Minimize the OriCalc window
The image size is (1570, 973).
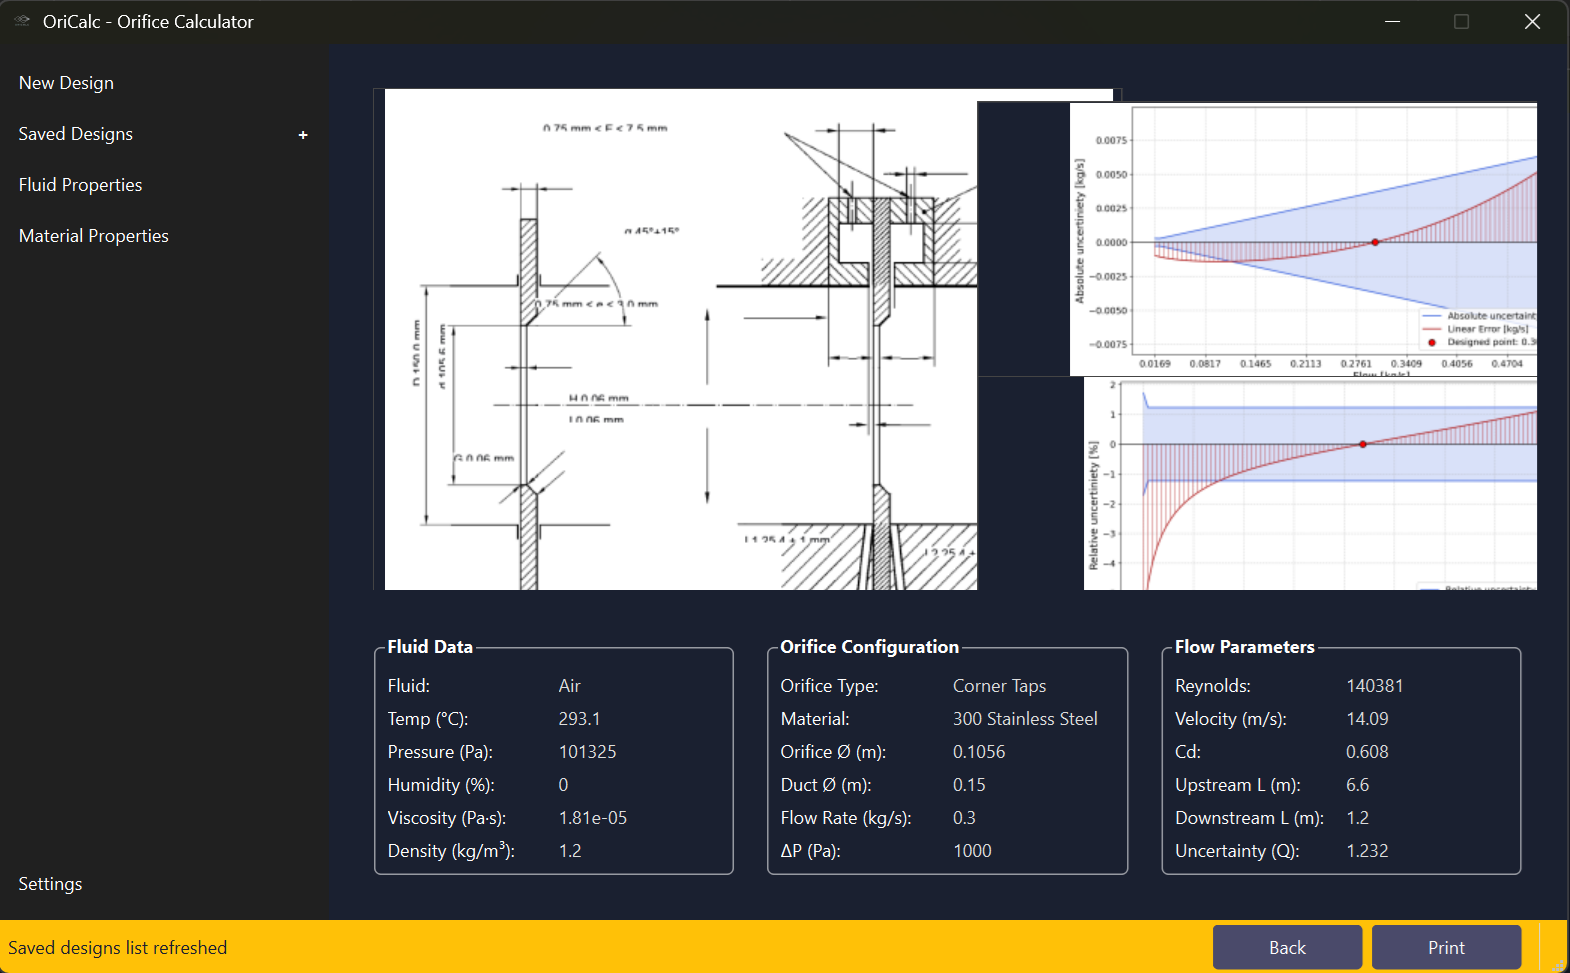[1392, 21]
